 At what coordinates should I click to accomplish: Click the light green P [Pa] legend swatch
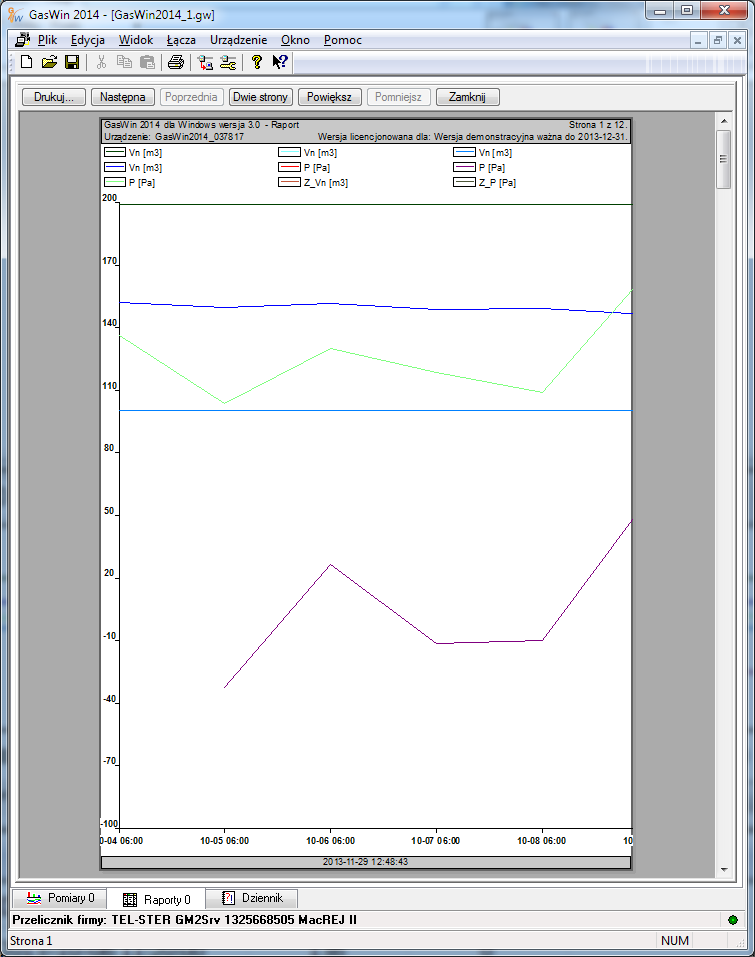[115, 182]
